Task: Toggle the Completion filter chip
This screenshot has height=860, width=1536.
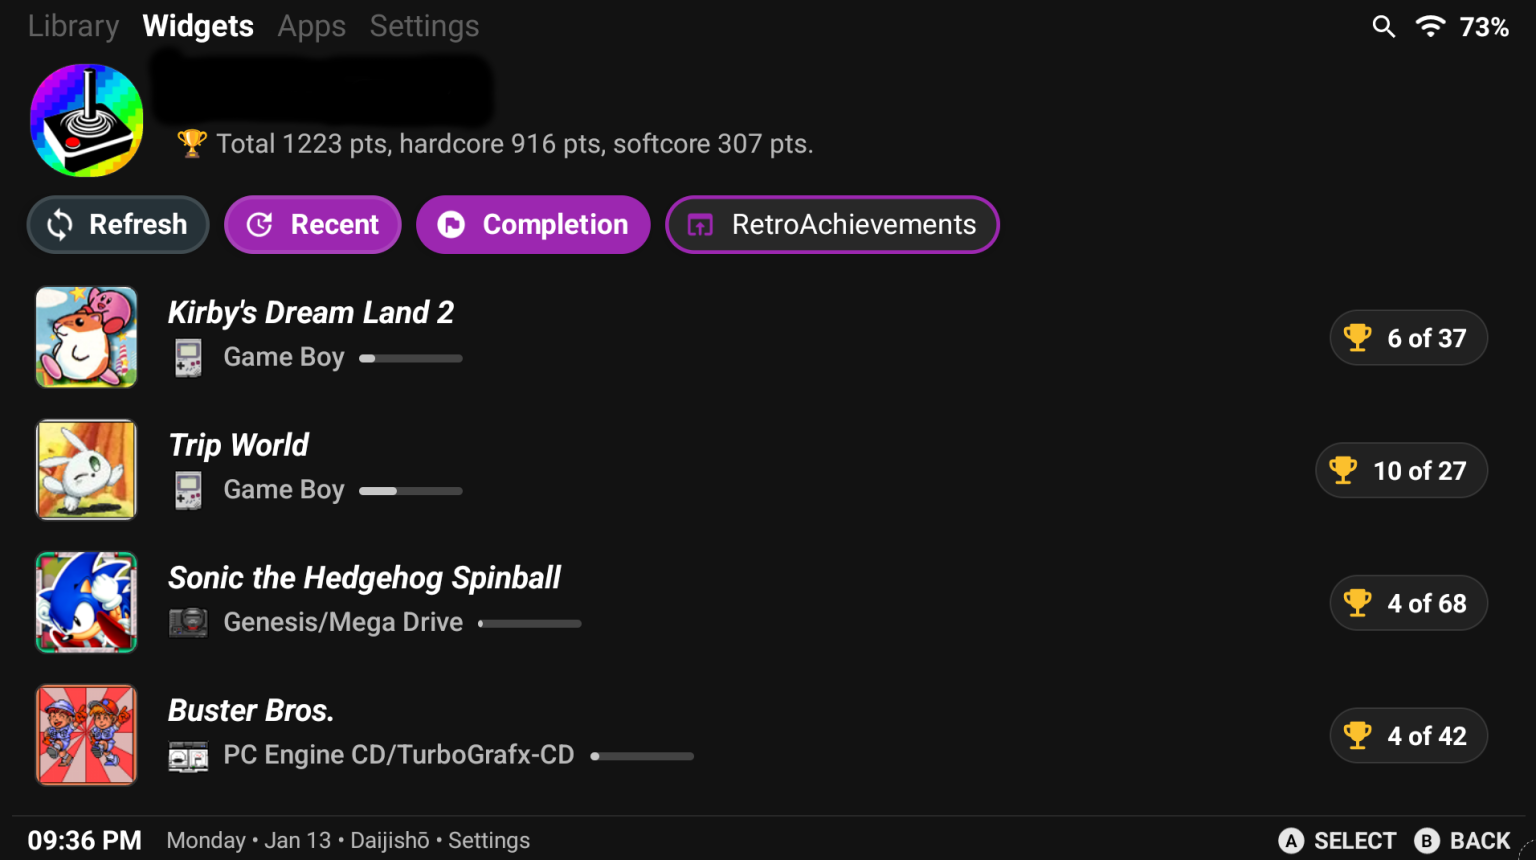Action: click(533, 225)
